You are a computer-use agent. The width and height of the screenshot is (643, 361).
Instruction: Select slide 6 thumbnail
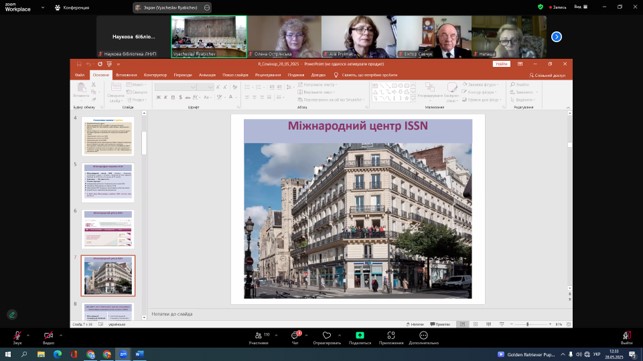108,229
